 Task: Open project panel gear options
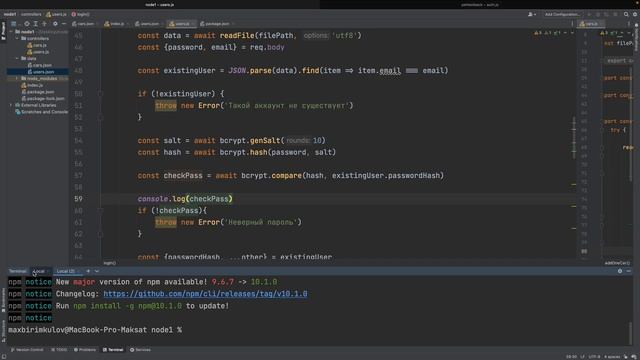55,24
